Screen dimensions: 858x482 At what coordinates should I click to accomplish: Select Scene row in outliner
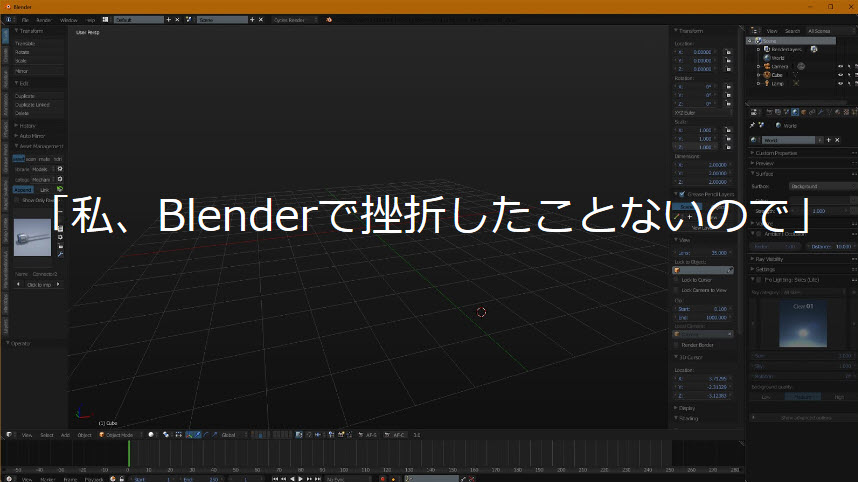coord(792,41)
